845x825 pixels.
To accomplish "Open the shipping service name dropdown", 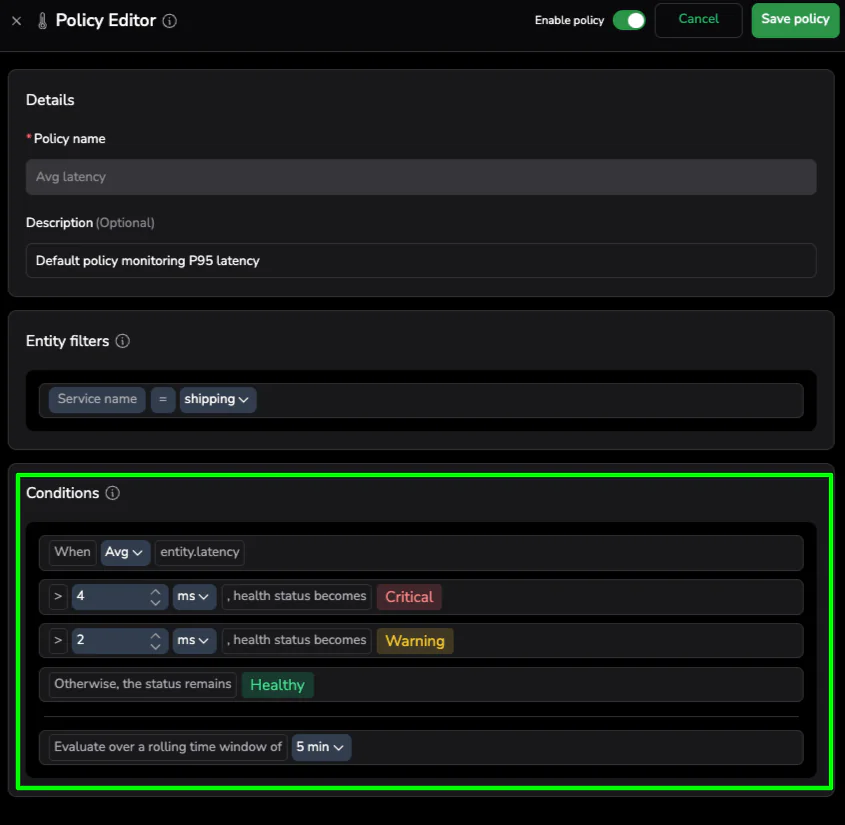I will pyautogui.click(x=217, y=400).
